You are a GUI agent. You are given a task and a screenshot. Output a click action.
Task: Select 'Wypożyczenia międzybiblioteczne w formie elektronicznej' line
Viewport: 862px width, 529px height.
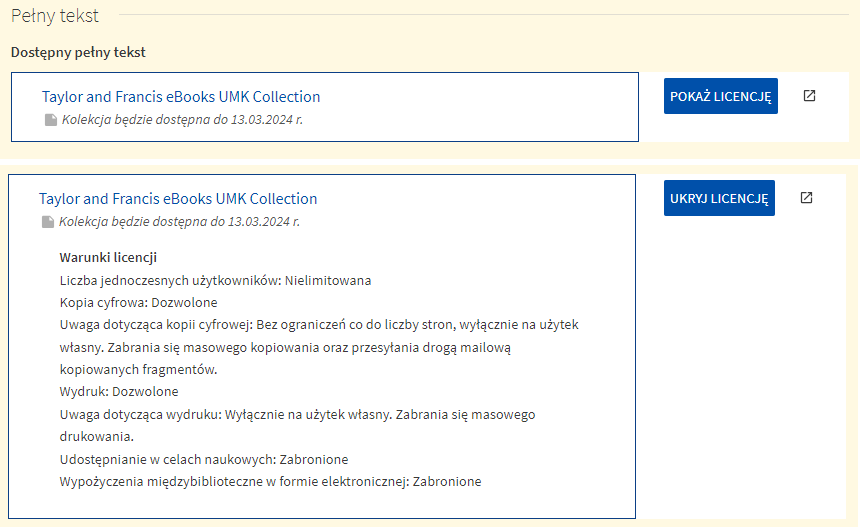point(270,482)
